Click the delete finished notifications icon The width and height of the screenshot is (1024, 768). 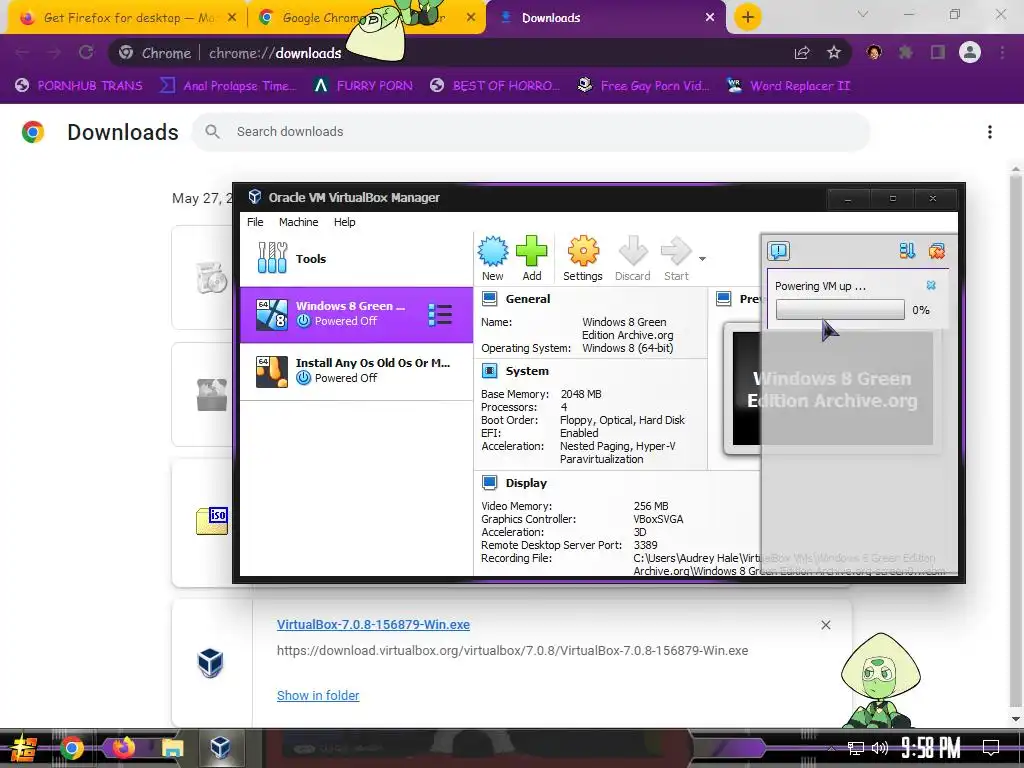tap(936, 251)
